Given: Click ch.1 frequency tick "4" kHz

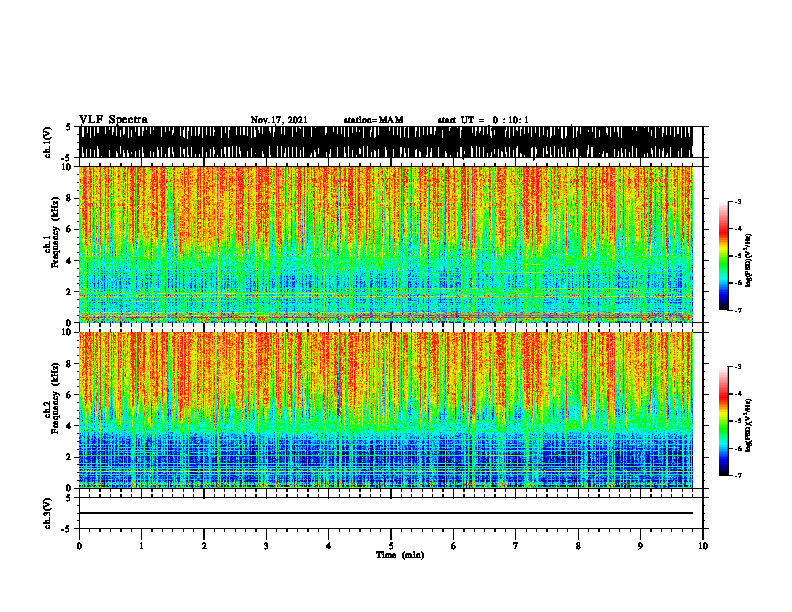Looking at the screenshot, I should 70,261.
